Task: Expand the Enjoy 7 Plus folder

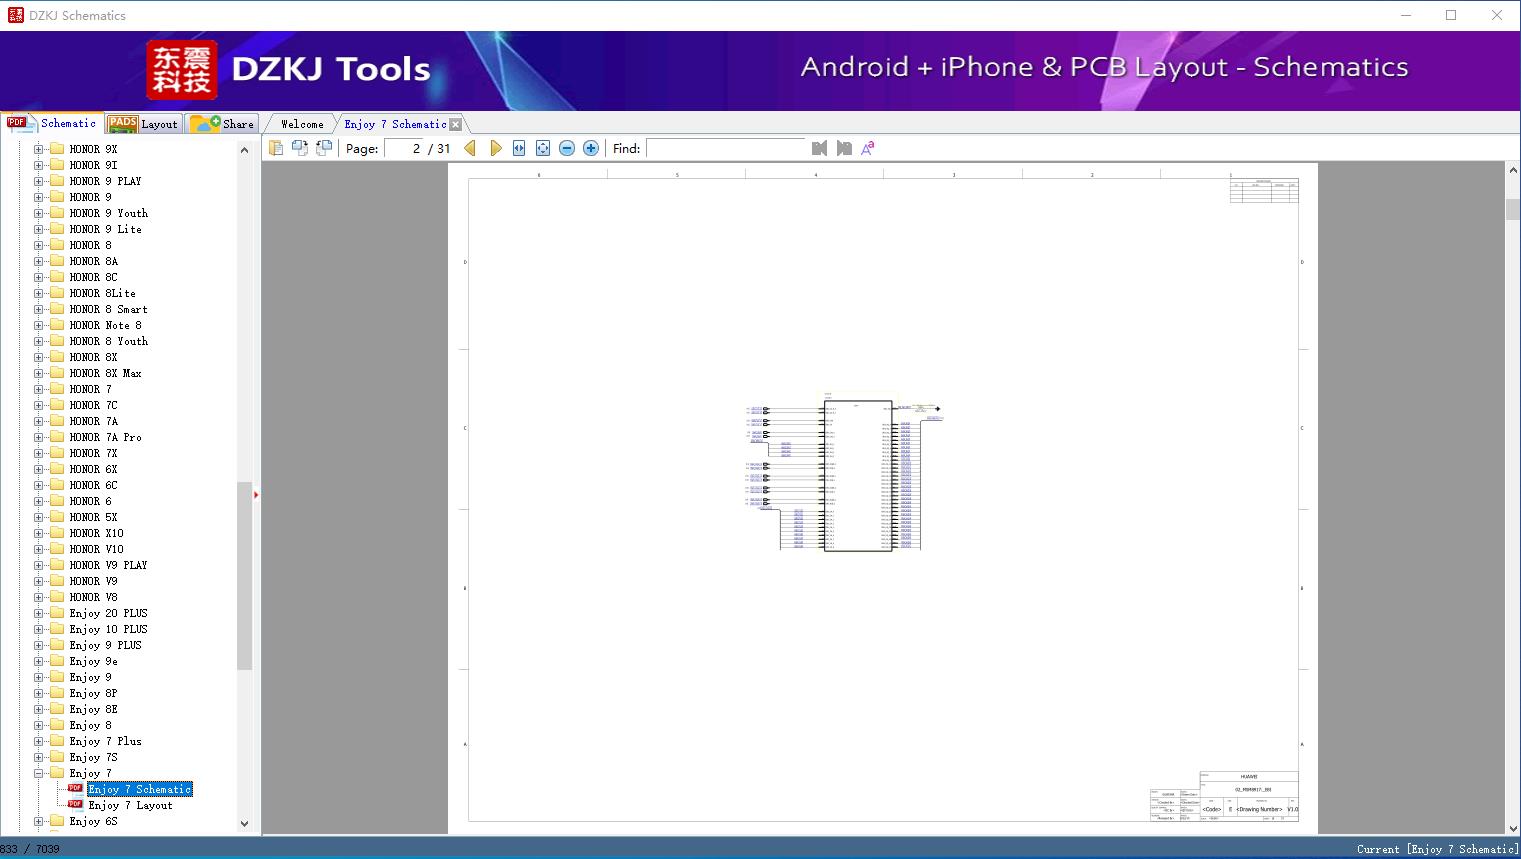Action: [x=39, y=741]
